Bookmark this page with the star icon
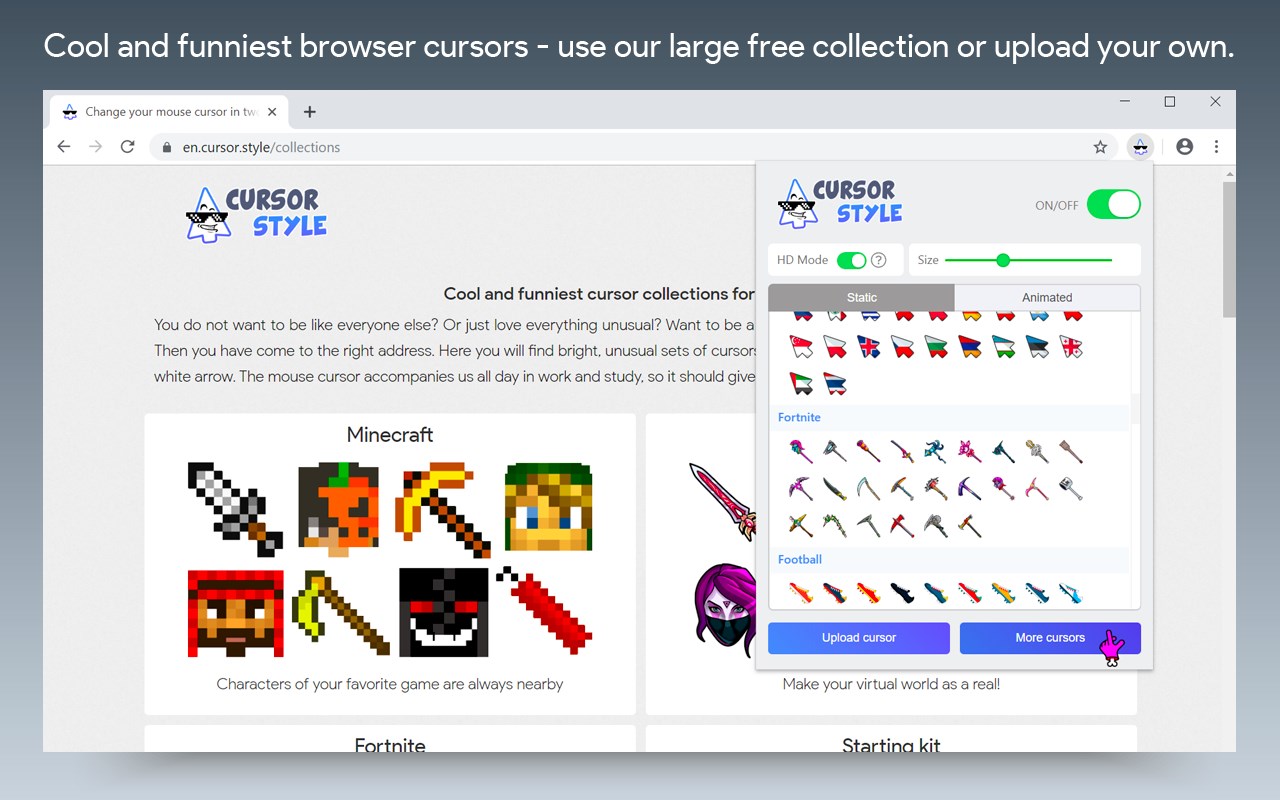Viewport: 1280px width, 800px height. pos(1100,147)
